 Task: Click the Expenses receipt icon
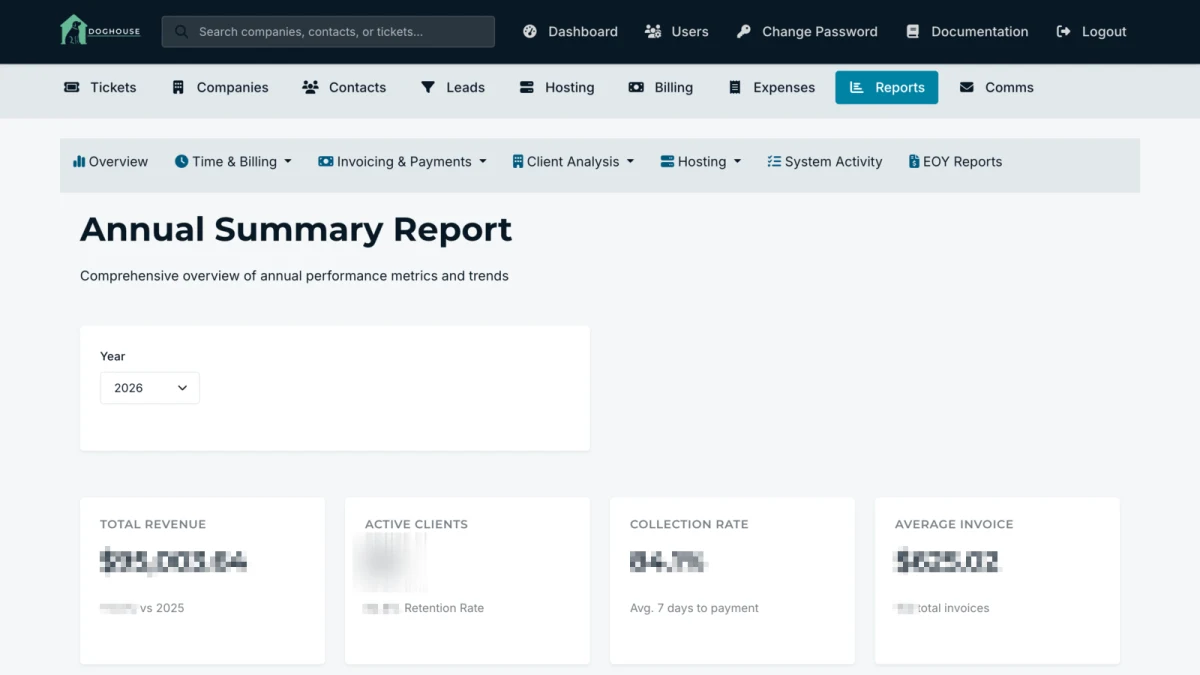point(735,87)
